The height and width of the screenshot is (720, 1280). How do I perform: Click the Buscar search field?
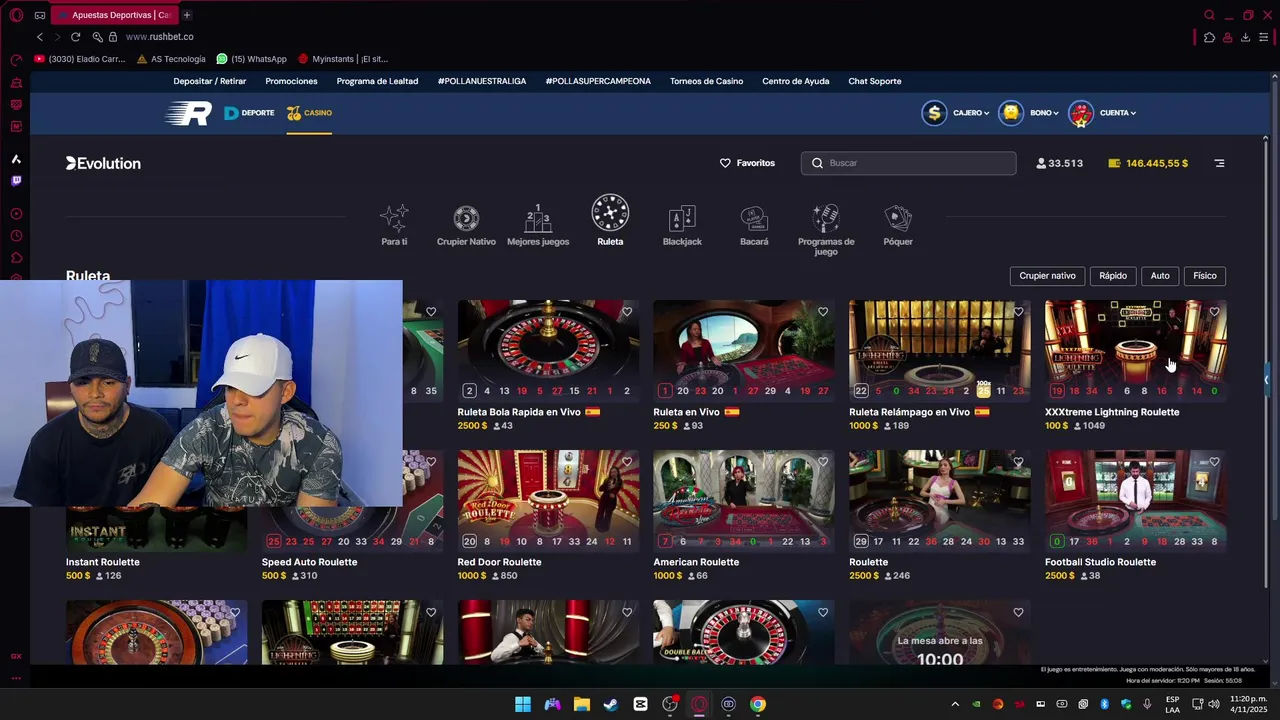(908, 163)
